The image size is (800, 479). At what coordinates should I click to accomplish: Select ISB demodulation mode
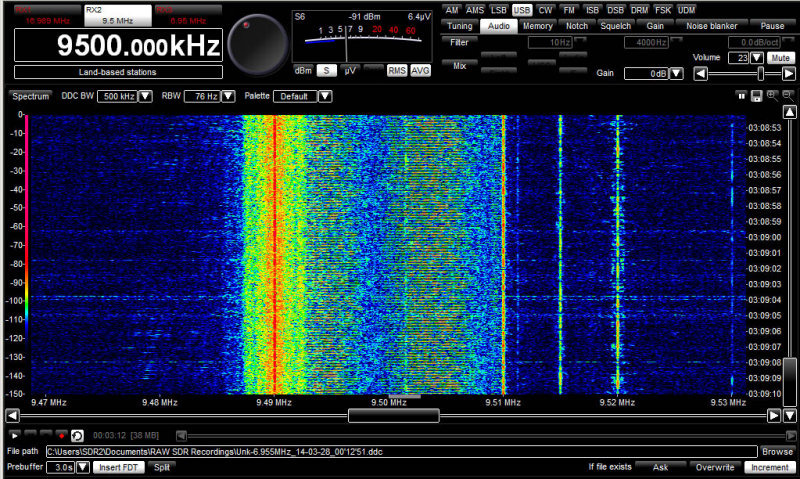(592, 10)
